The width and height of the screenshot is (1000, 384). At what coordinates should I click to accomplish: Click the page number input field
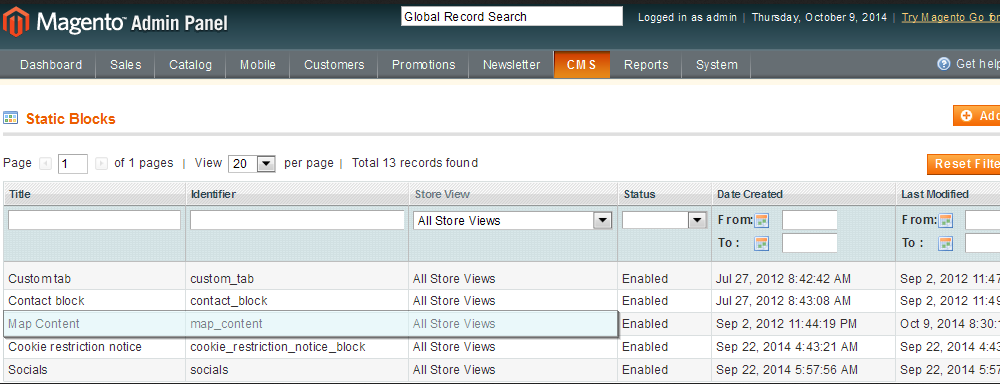(x=73, y=164)
